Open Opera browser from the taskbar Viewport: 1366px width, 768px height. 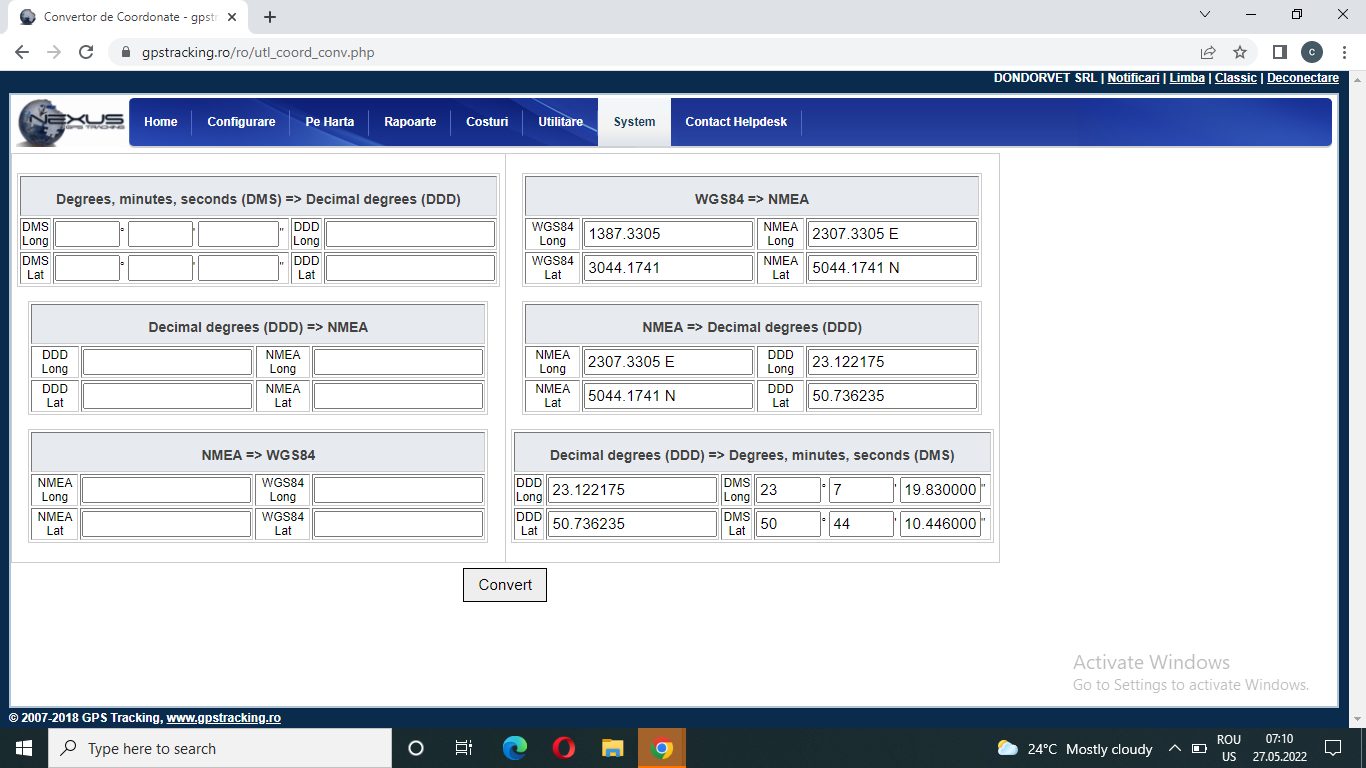coord(563,748)
